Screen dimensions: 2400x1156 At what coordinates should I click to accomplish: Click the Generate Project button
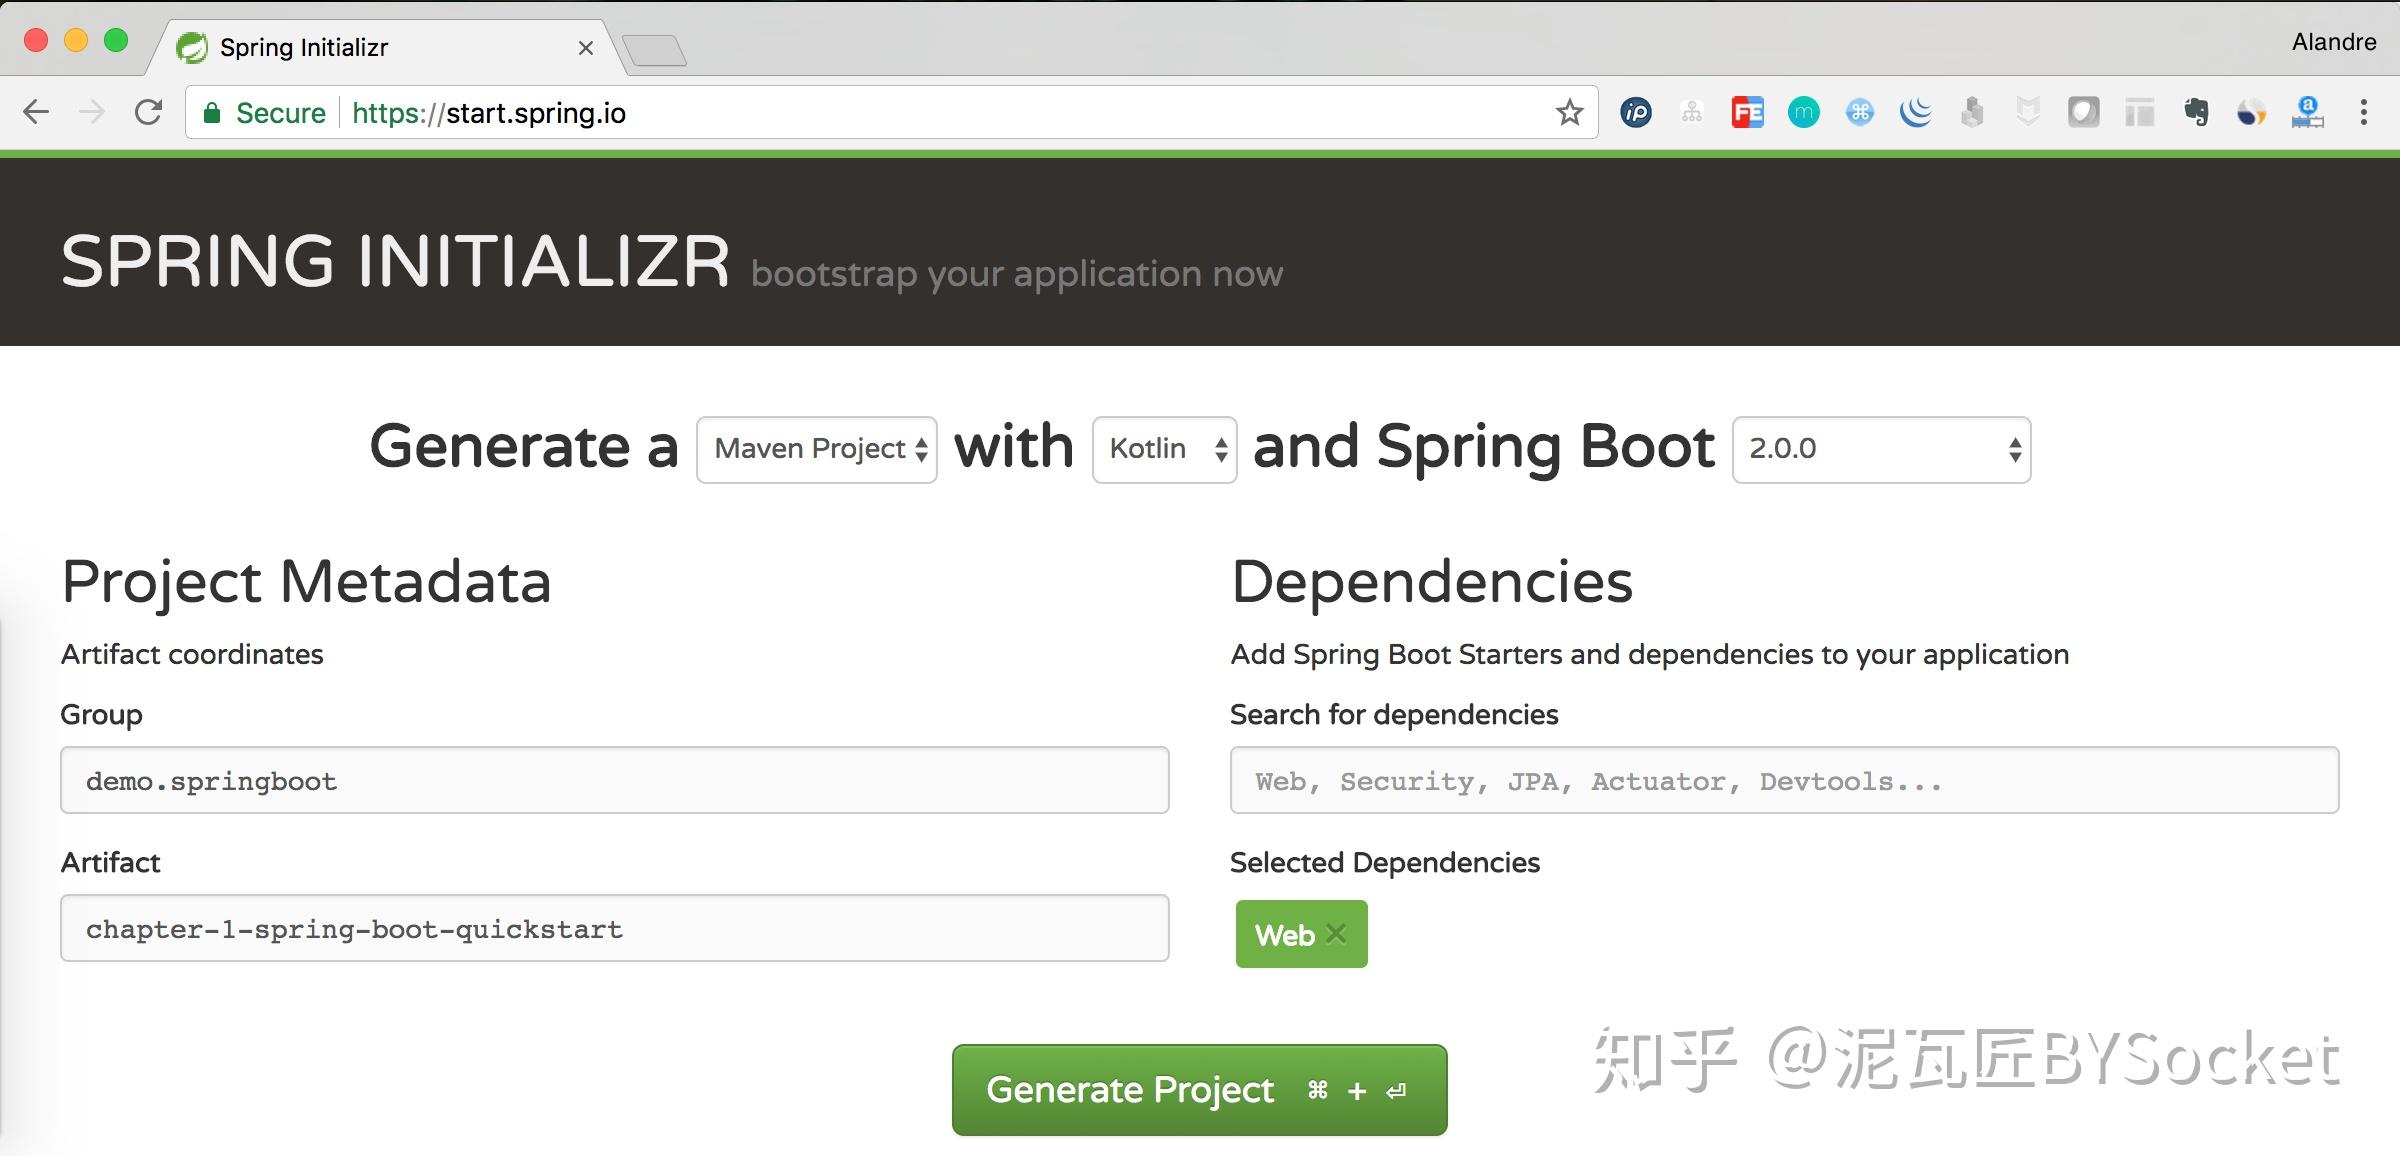click(x=1198, y=1090)
